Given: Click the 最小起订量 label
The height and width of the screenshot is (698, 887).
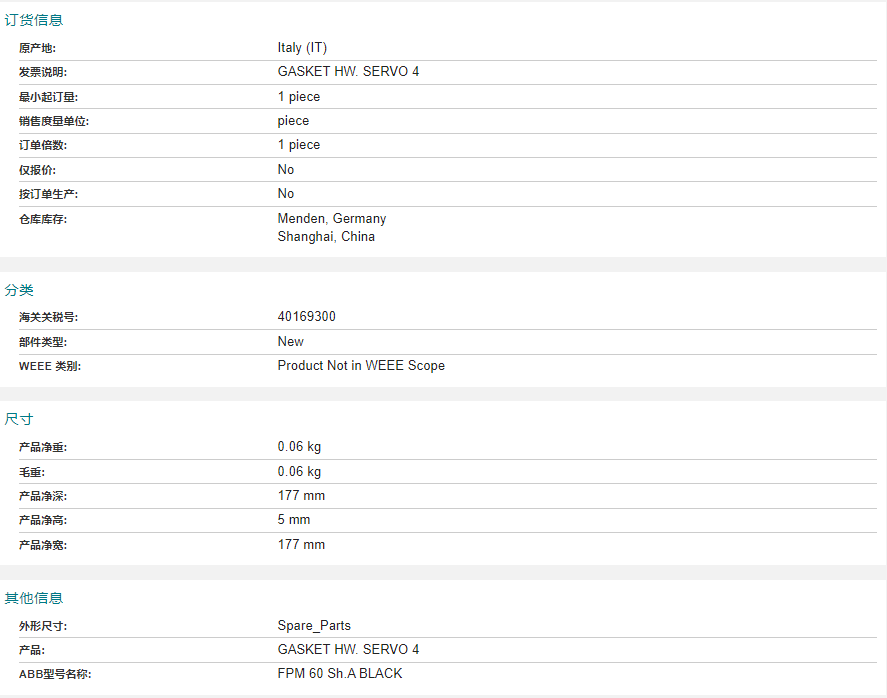Looking at the screenshot, I should coord(48,97).
